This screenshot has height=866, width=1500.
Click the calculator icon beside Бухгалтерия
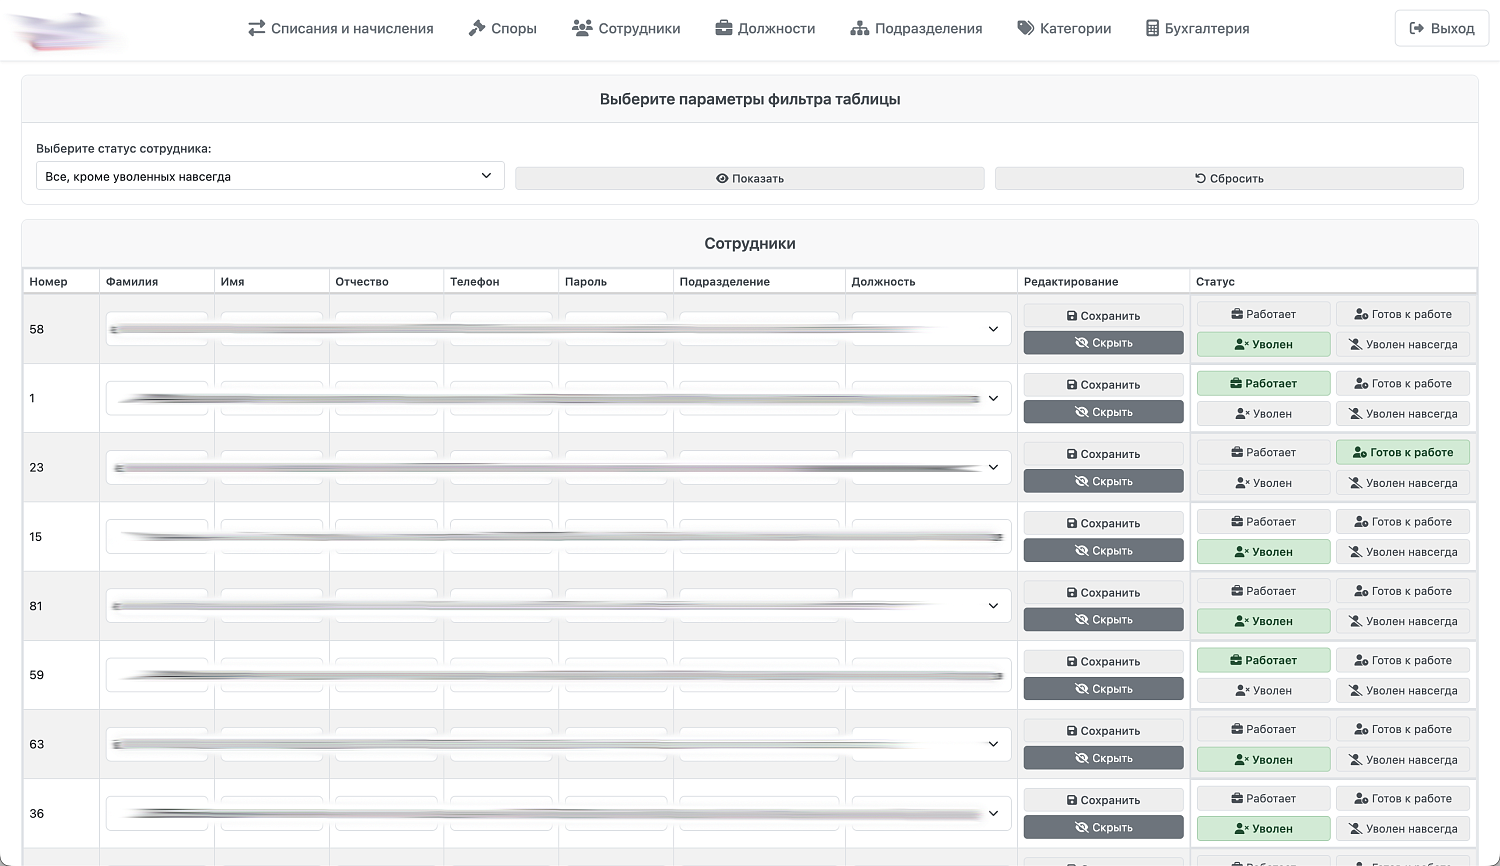(1152, 29)
